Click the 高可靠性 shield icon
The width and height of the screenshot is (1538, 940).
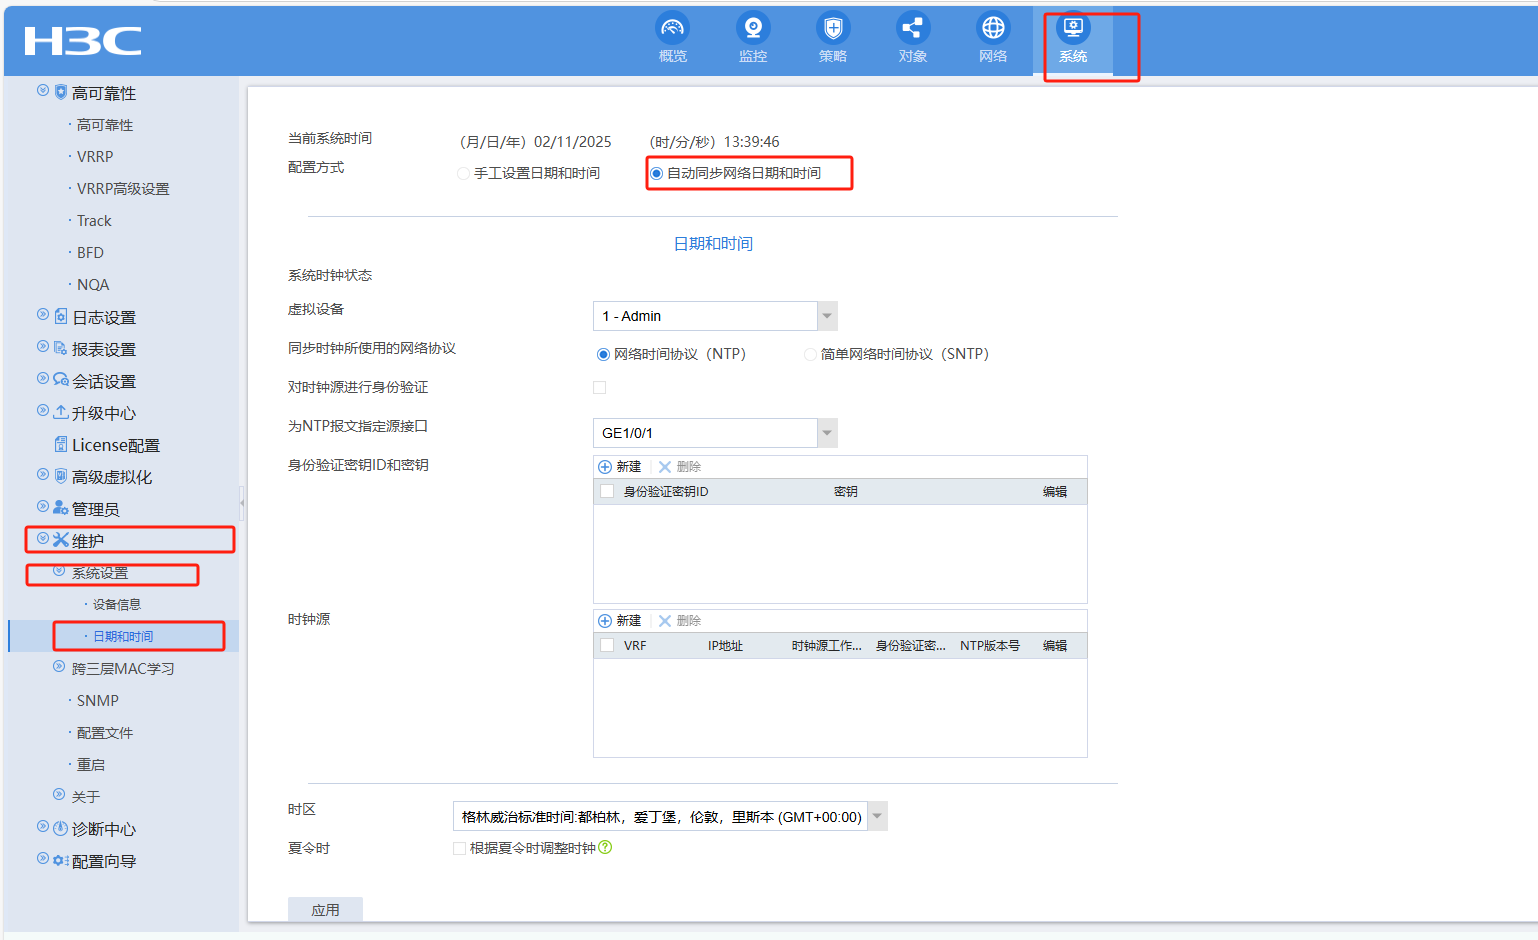click(x=61, y=93)
